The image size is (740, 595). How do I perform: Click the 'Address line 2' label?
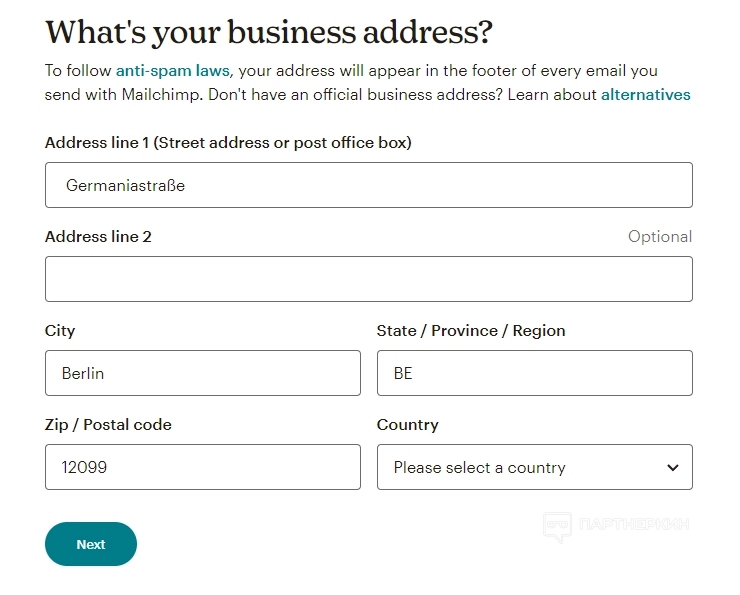[98, 237]
